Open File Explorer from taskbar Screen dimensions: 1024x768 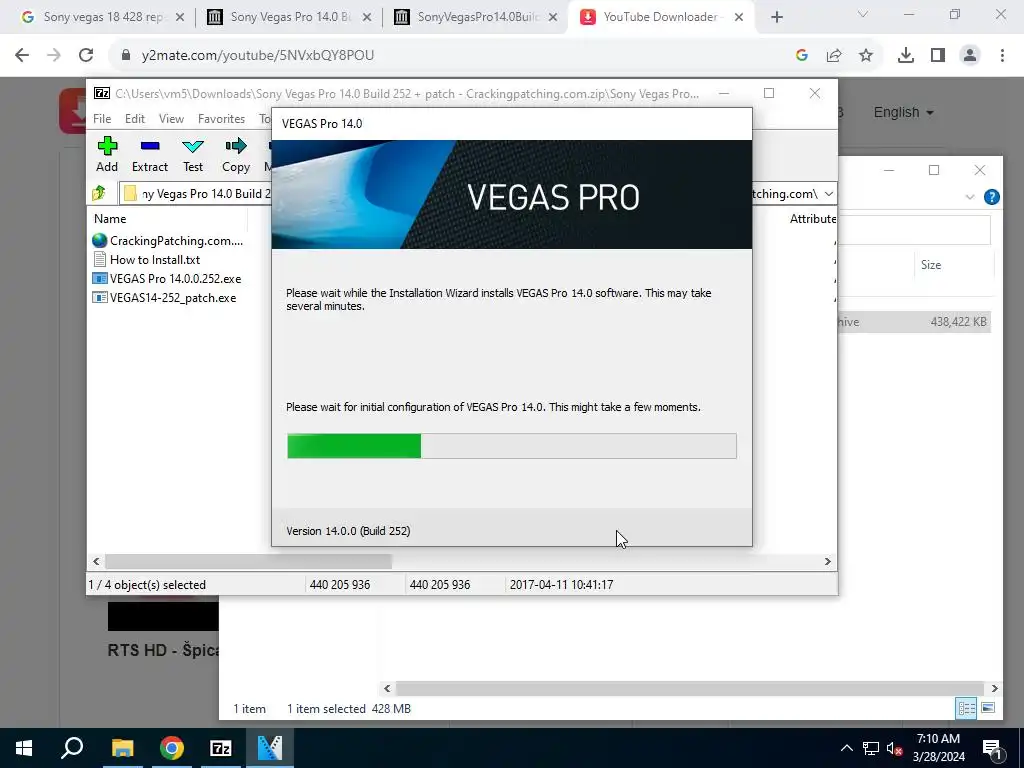tap(122, 748)
